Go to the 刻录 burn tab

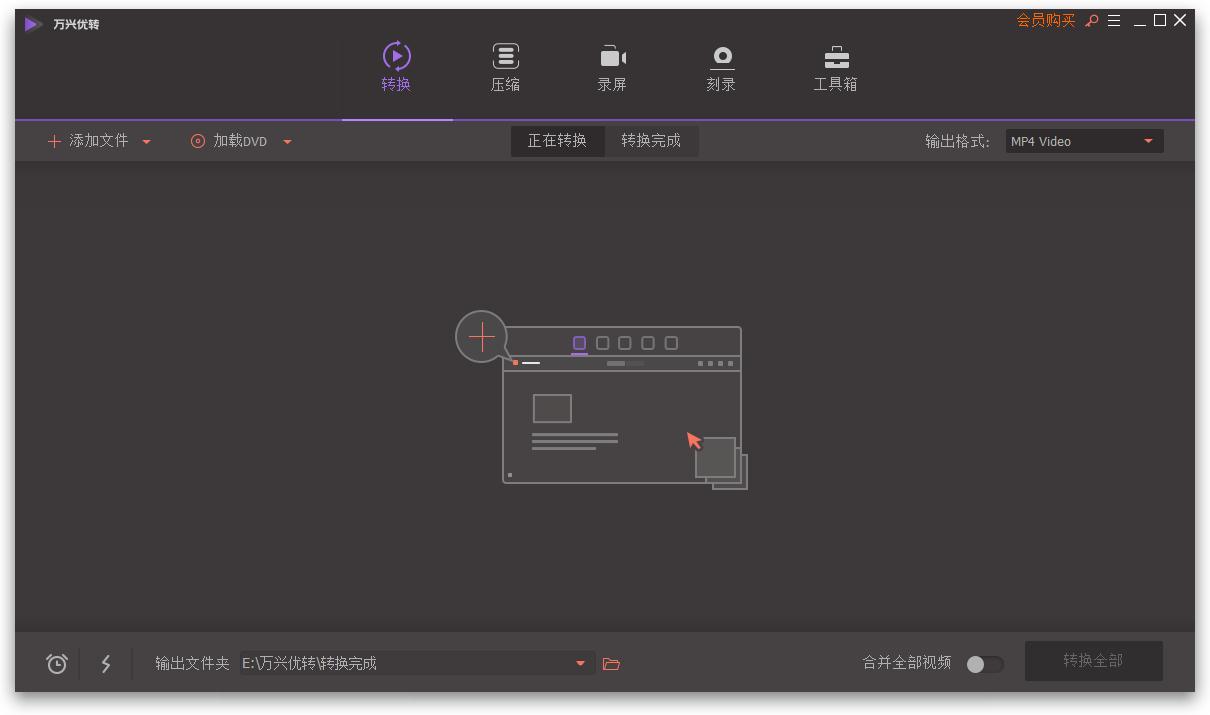coord(721,68)
